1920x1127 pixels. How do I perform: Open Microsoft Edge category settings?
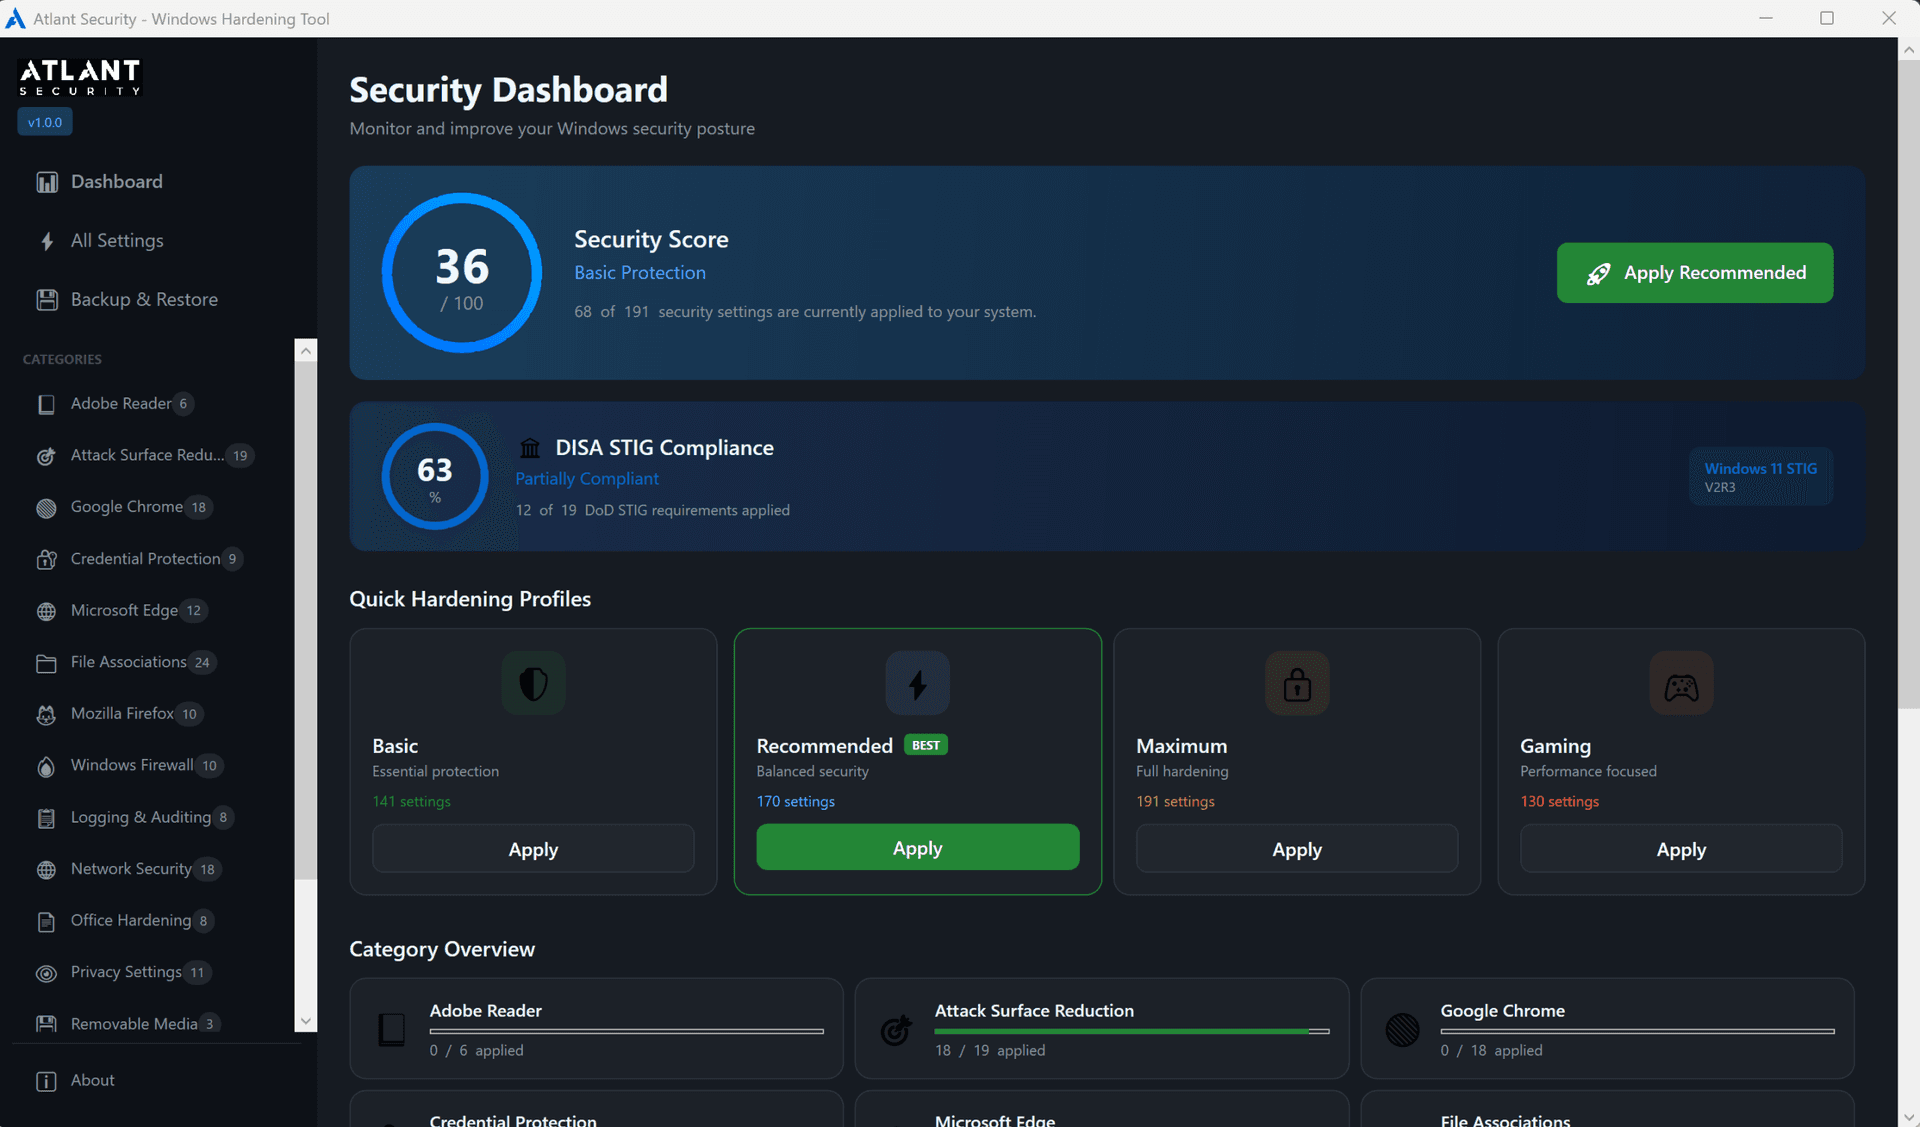[125, 610]
